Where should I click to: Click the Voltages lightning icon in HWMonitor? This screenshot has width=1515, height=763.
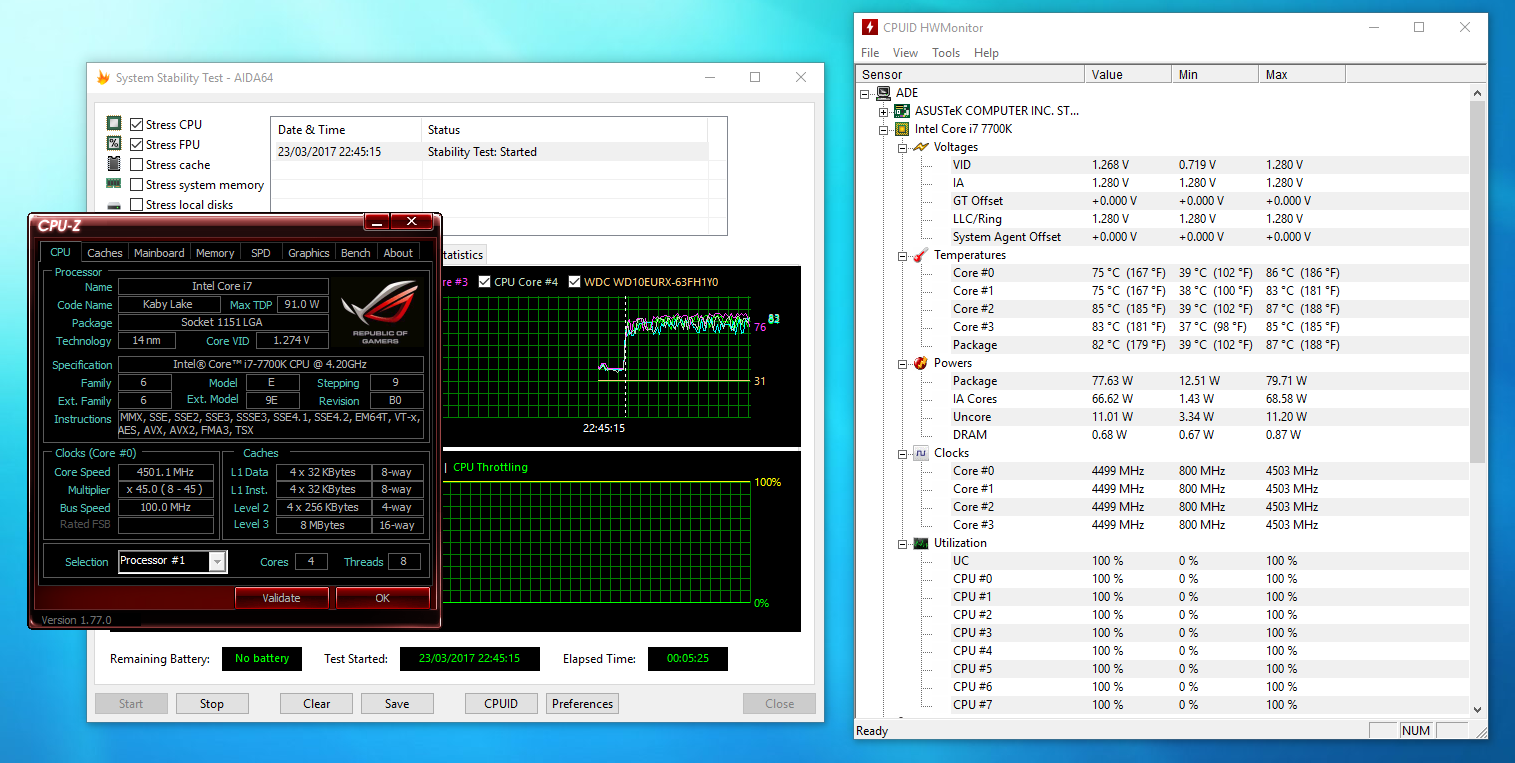[921, 147]
